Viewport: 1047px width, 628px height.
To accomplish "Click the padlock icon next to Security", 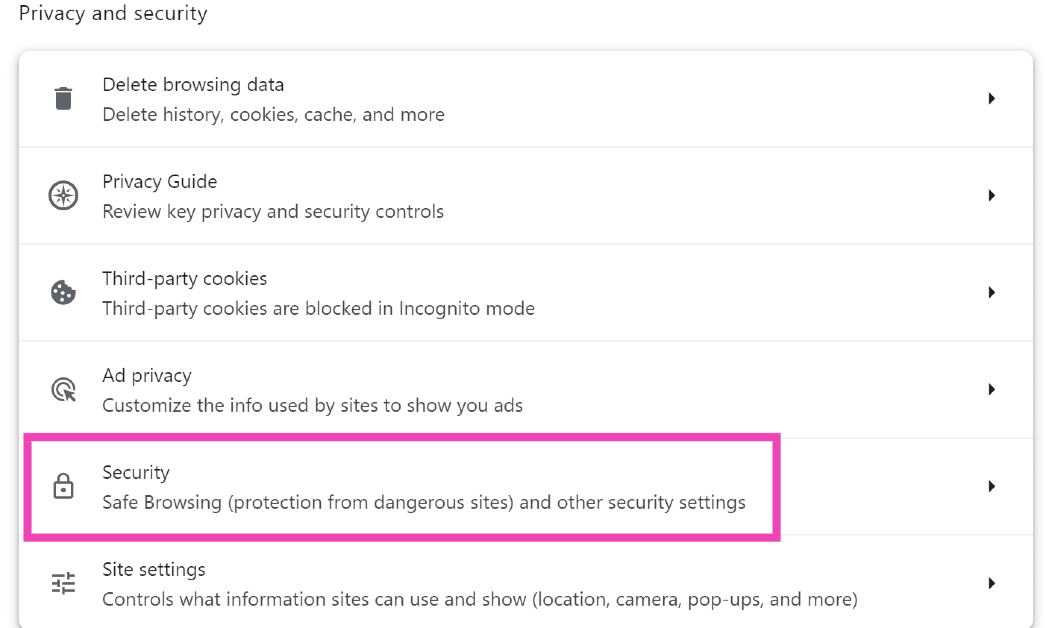I will point(63,487).
